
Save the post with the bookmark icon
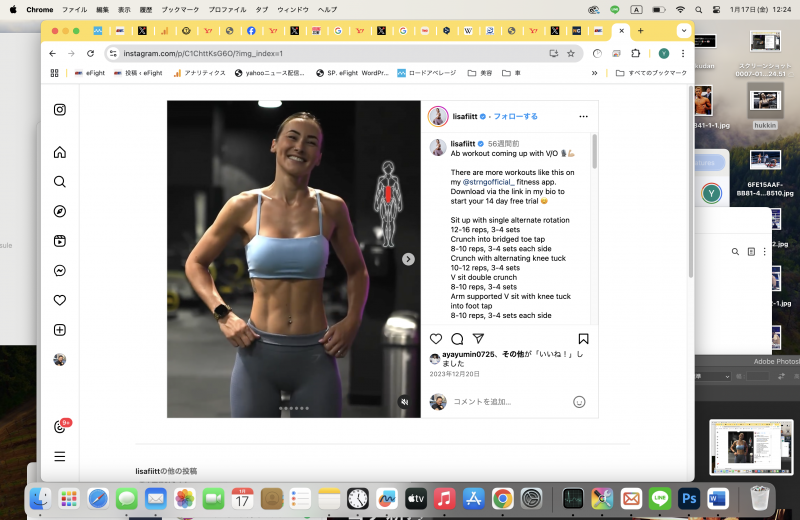(x=583, y=339)
